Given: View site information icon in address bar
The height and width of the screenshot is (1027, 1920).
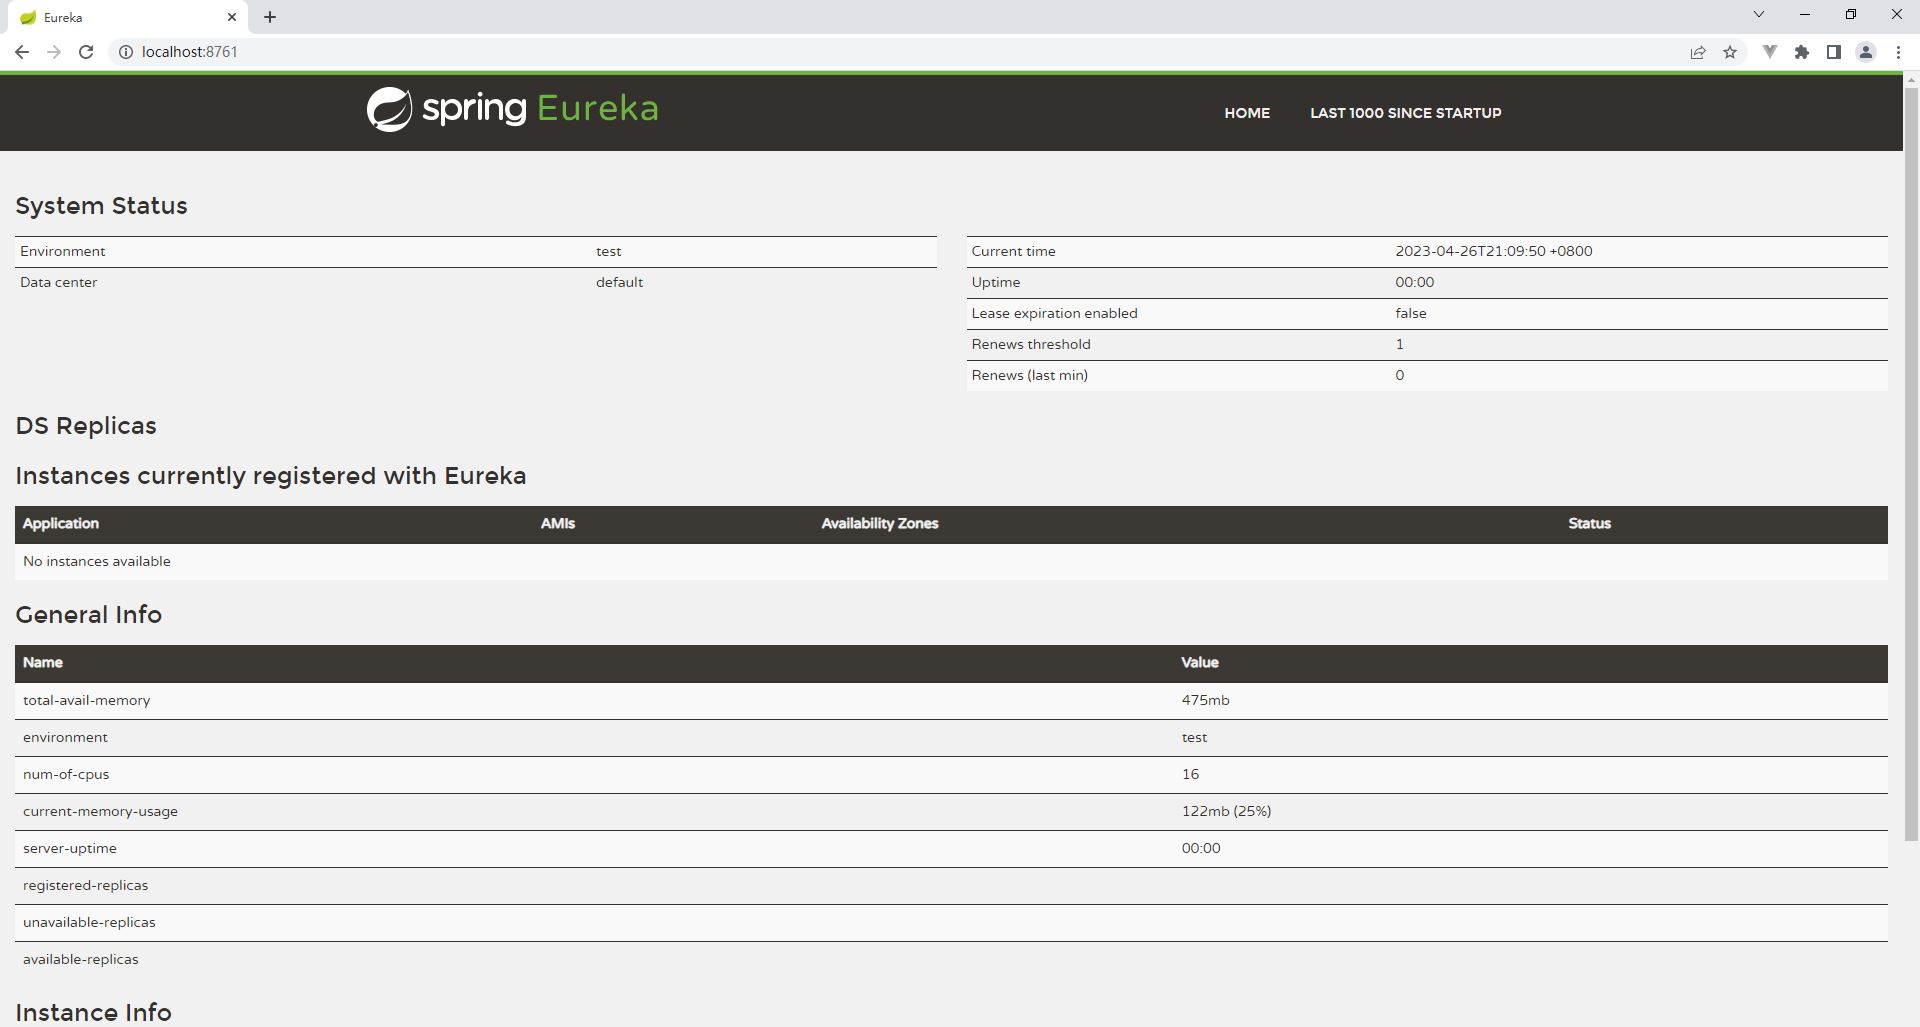Looking at the screenshot, I should (x=126, y=52).
